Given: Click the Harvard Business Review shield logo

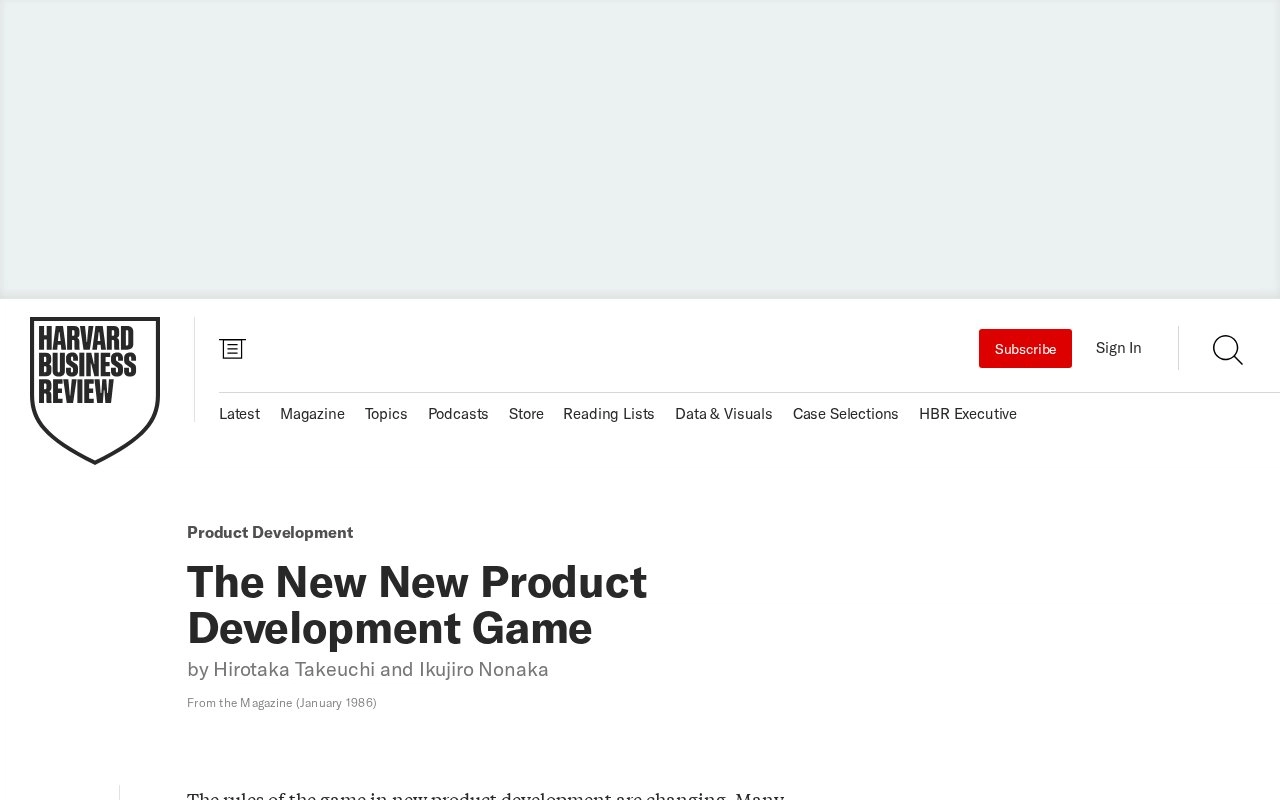Looking at the screenshot, I should point(95,390).
